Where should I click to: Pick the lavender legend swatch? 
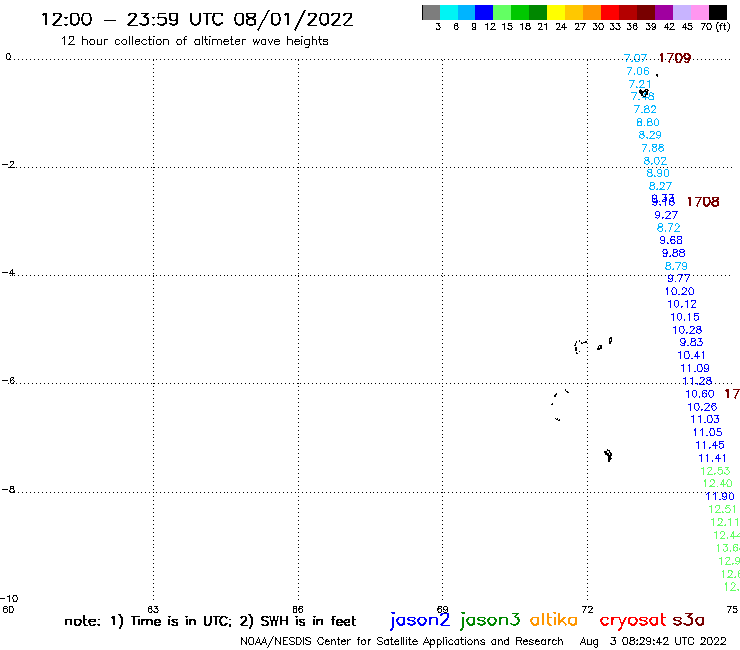click(x=682, y=12)
